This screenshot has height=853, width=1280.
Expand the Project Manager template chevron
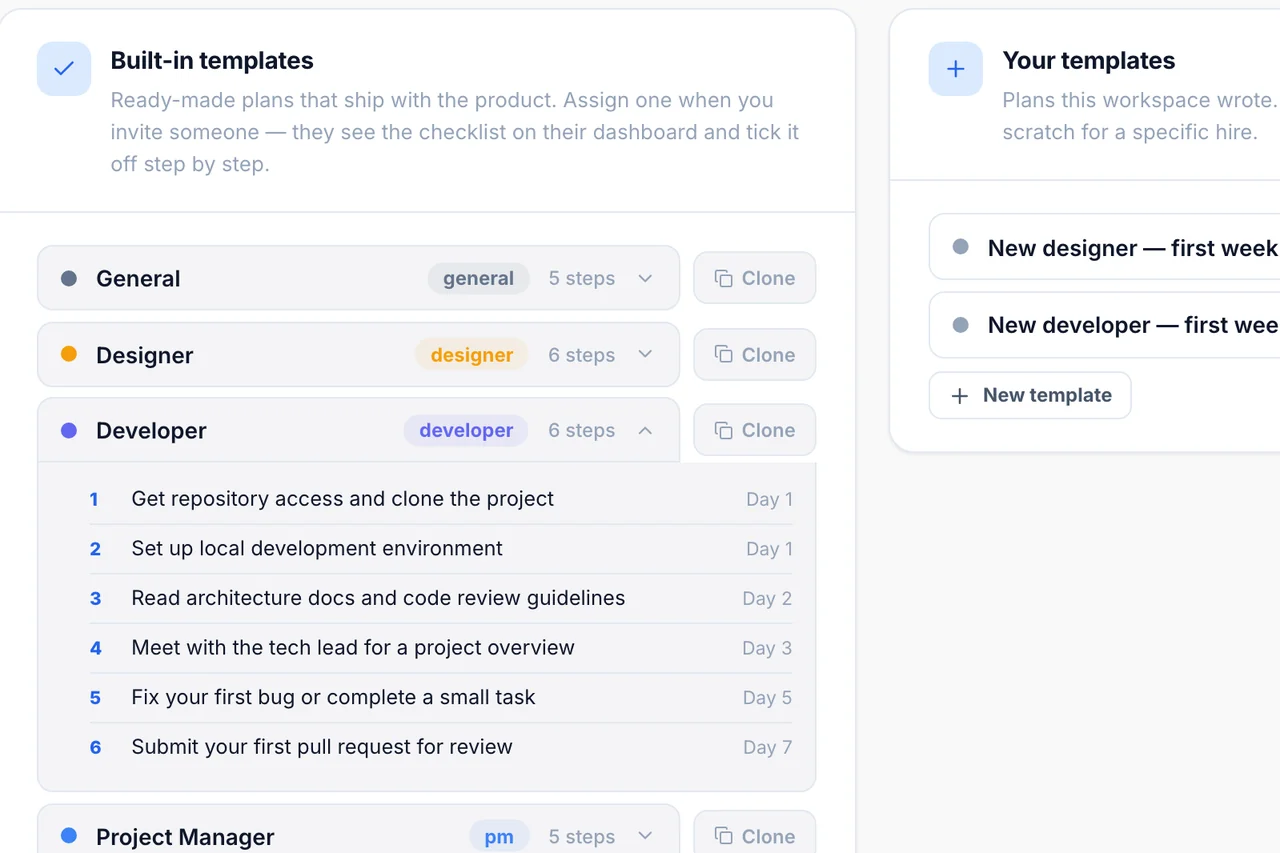coord(645,836)
